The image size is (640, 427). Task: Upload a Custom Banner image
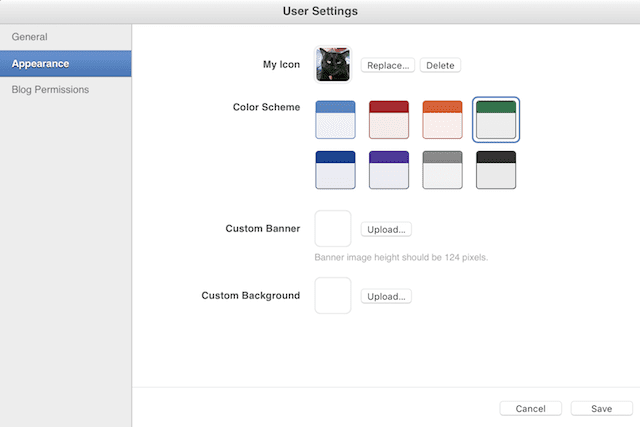coord(386,229)
